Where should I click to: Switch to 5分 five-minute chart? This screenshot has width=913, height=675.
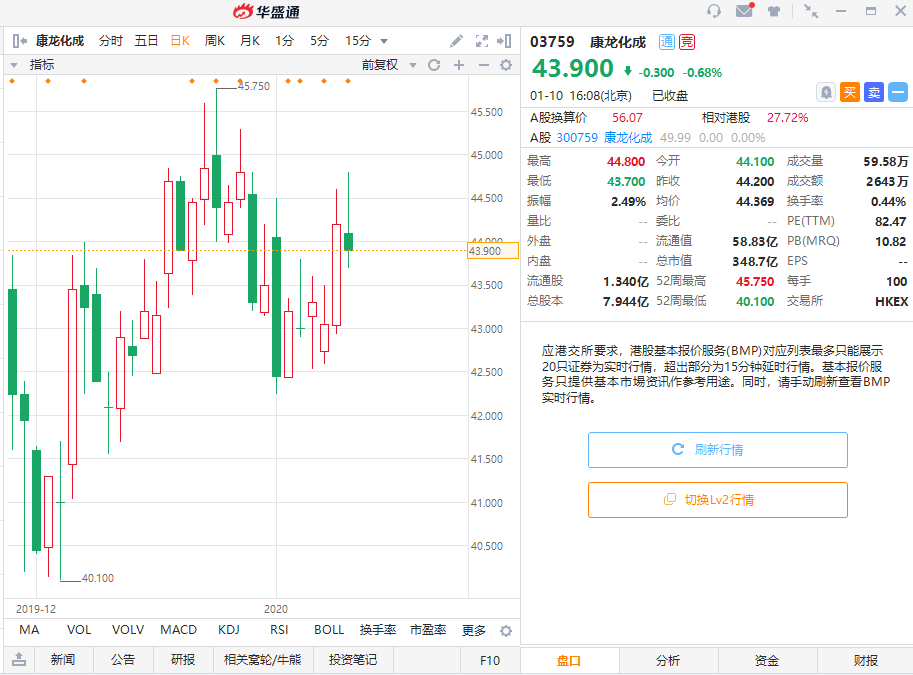[319, 41]
